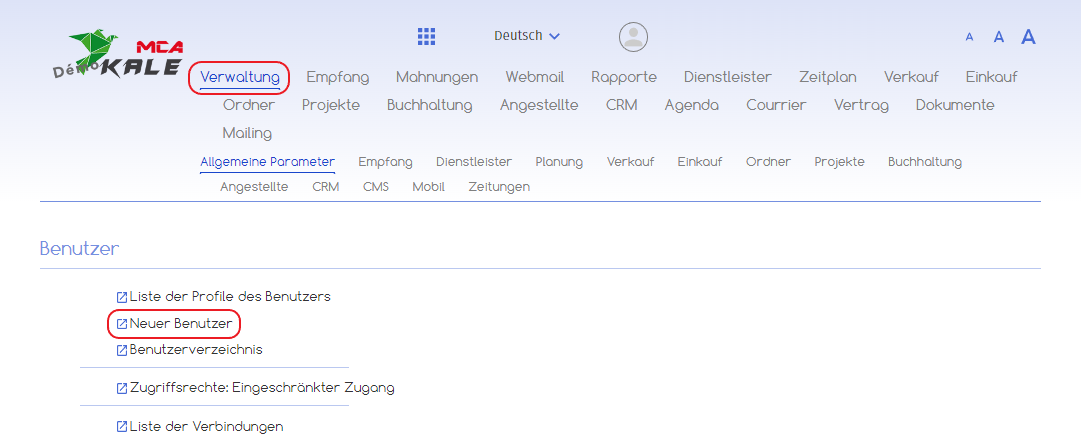Click the Neuer Benutzer link
Screen dimensions: 1081x445
181,324
